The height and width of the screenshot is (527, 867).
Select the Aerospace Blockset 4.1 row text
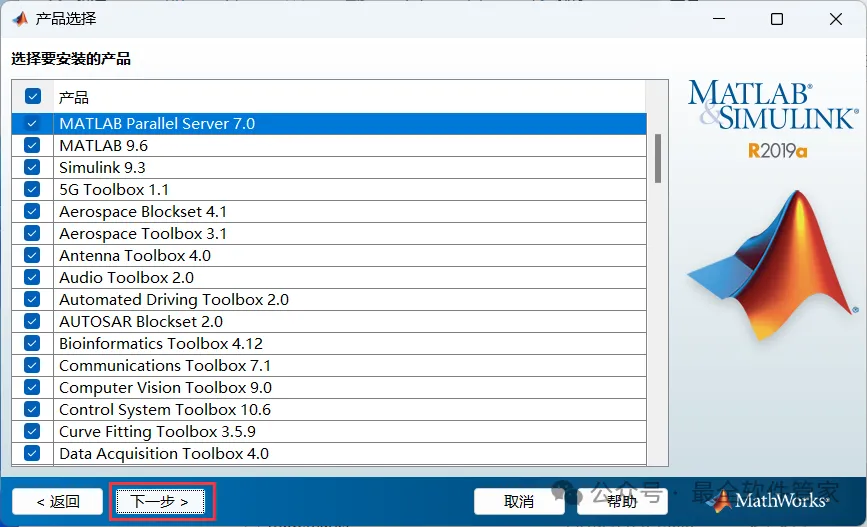(143, 211)
